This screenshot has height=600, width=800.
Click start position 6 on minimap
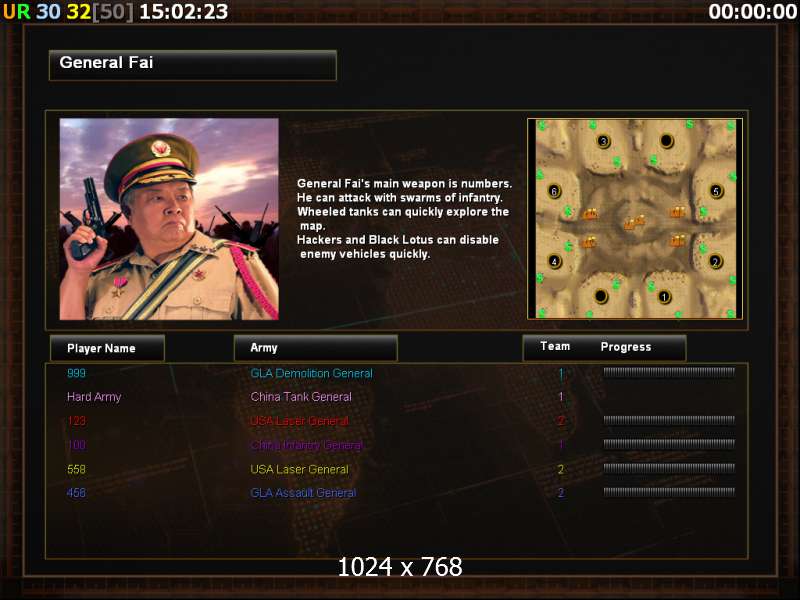[x=554, y=191]
